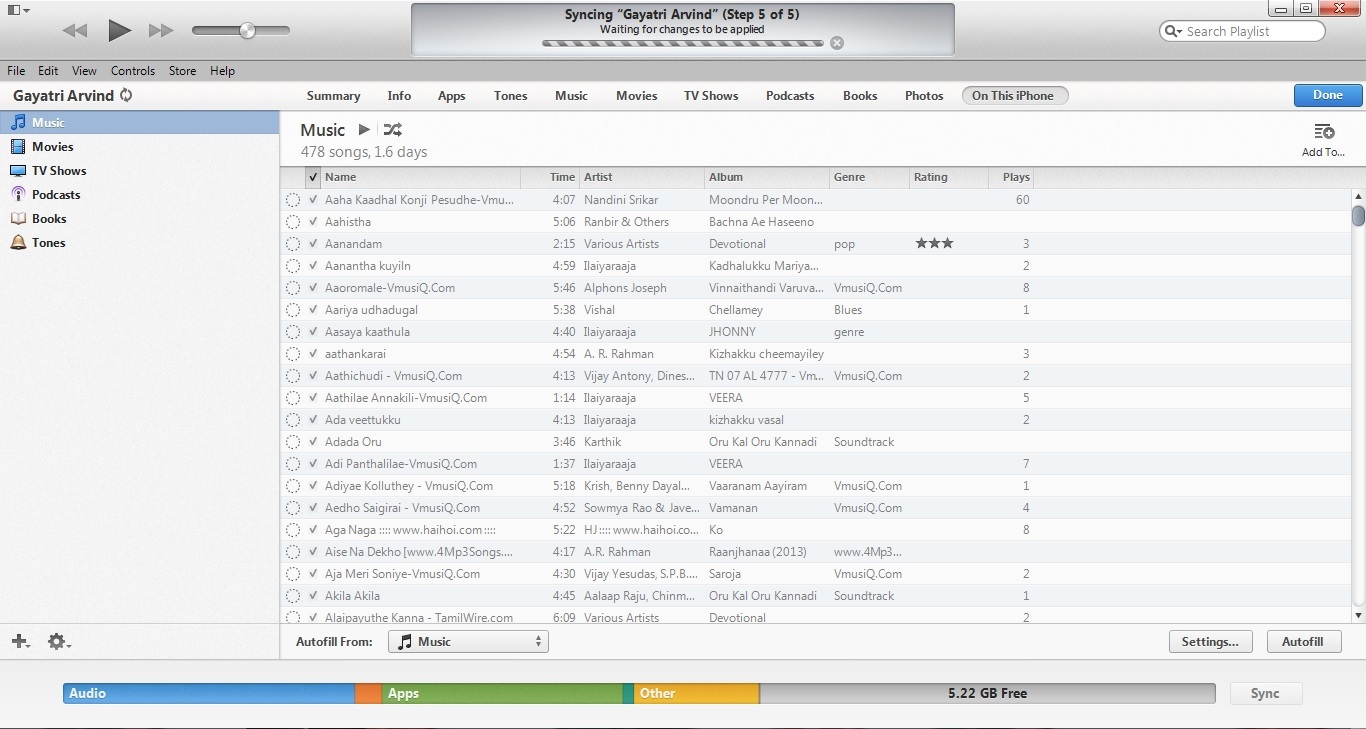This screenshot has height=729, width=1366.
Task: Switch to the Summary tab
Action: (x=334, y=96)
